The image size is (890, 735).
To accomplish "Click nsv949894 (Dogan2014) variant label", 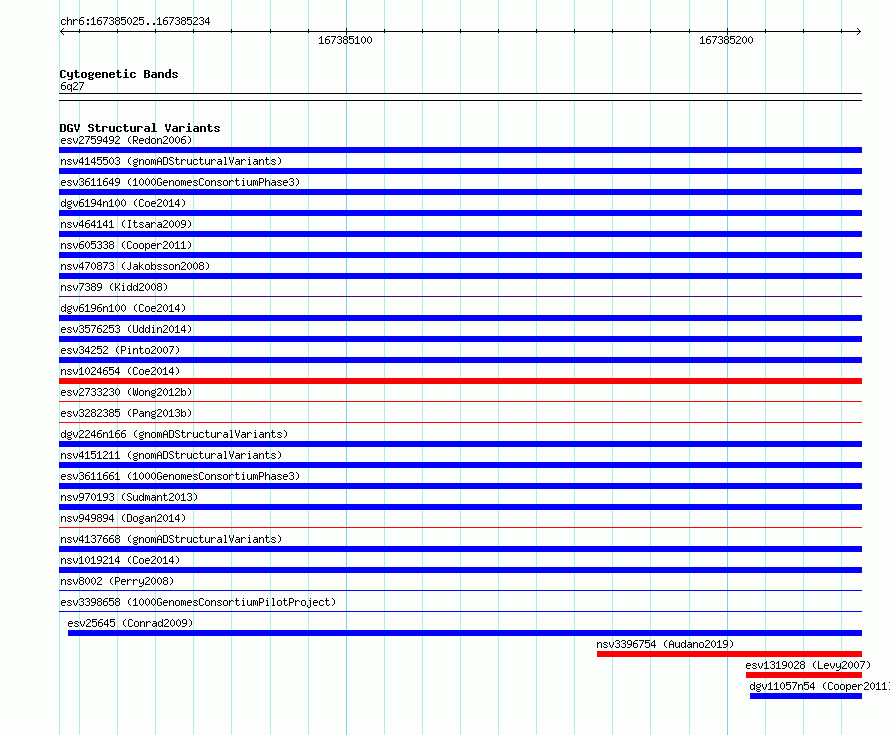I will pos(123,518).
